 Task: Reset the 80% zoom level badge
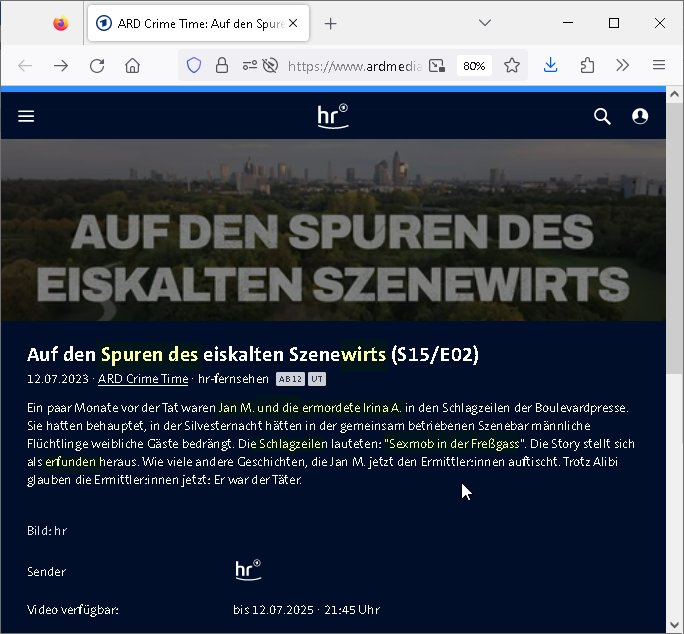coord(474,66)
